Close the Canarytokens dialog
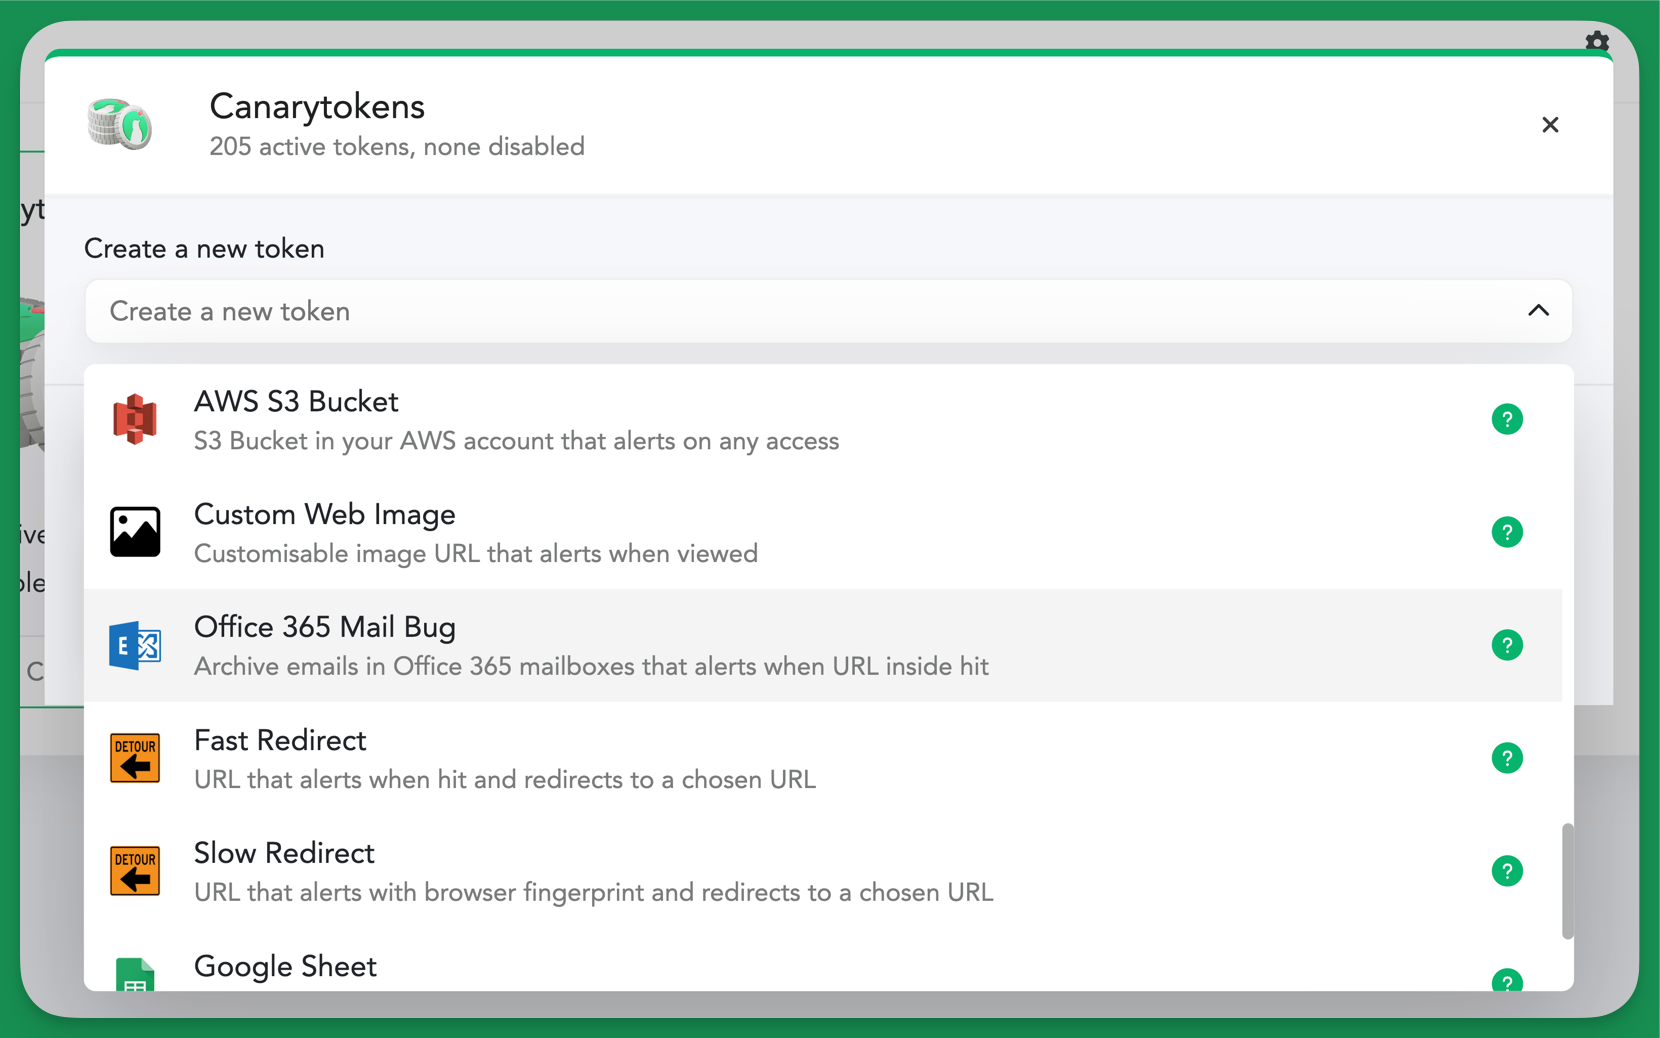The image size is (1660, 1038). (1550, 124)
